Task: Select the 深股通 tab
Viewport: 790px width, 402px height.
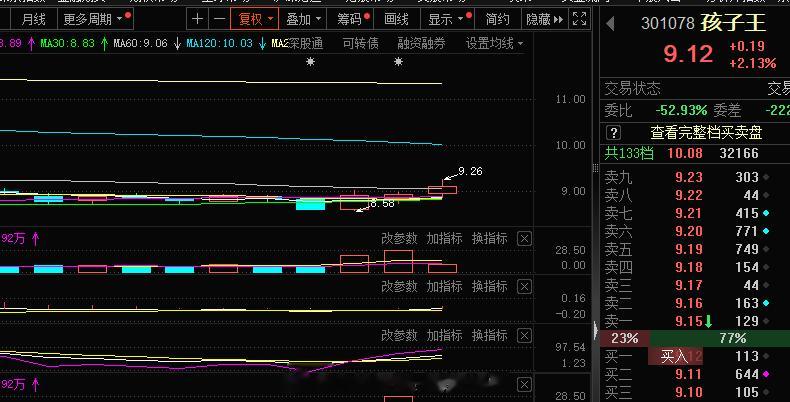Action: [x=305, y=44]
